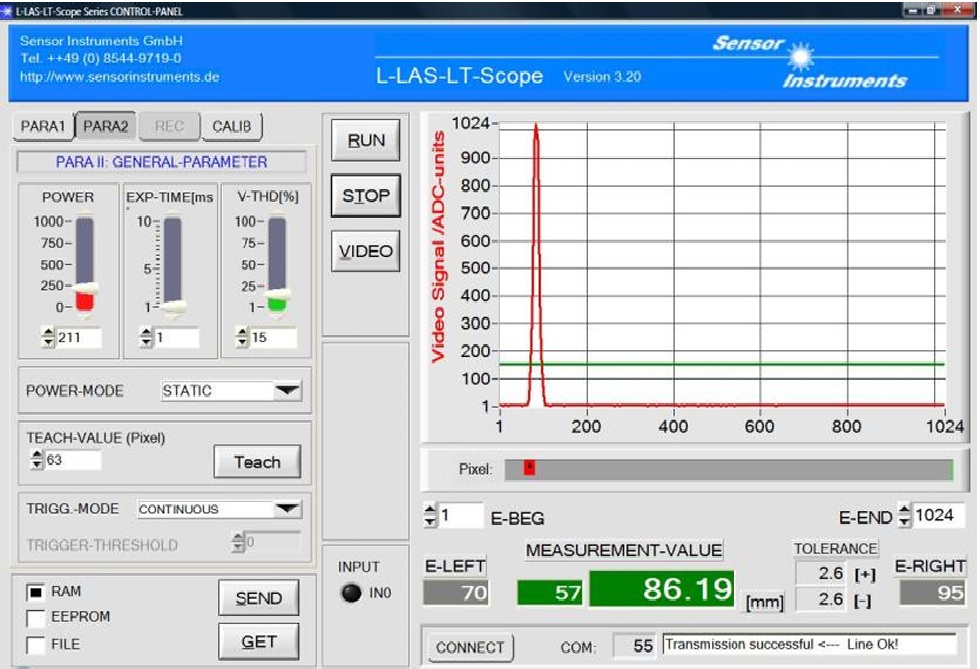This screenshot has width=980, height=669.
Task: Click the RUN button
Action: (366, 141)
